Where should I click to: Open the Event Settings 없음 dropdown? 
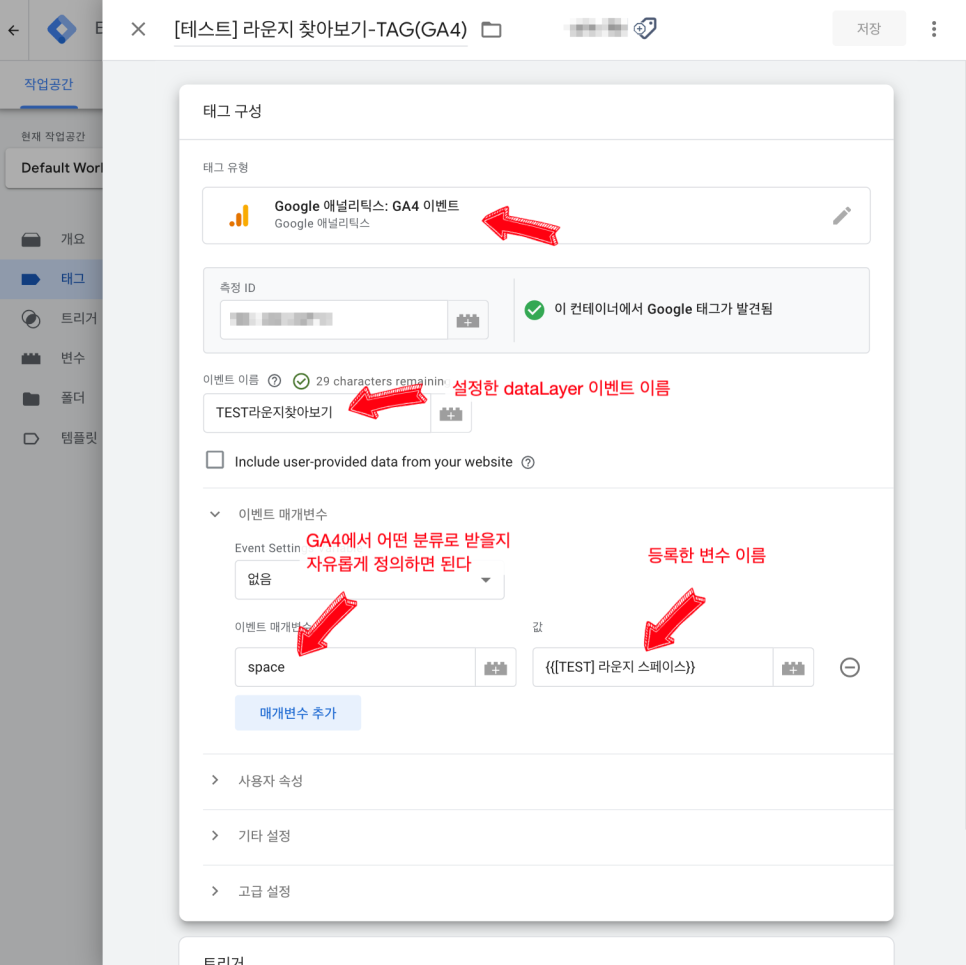pos(369,579)
